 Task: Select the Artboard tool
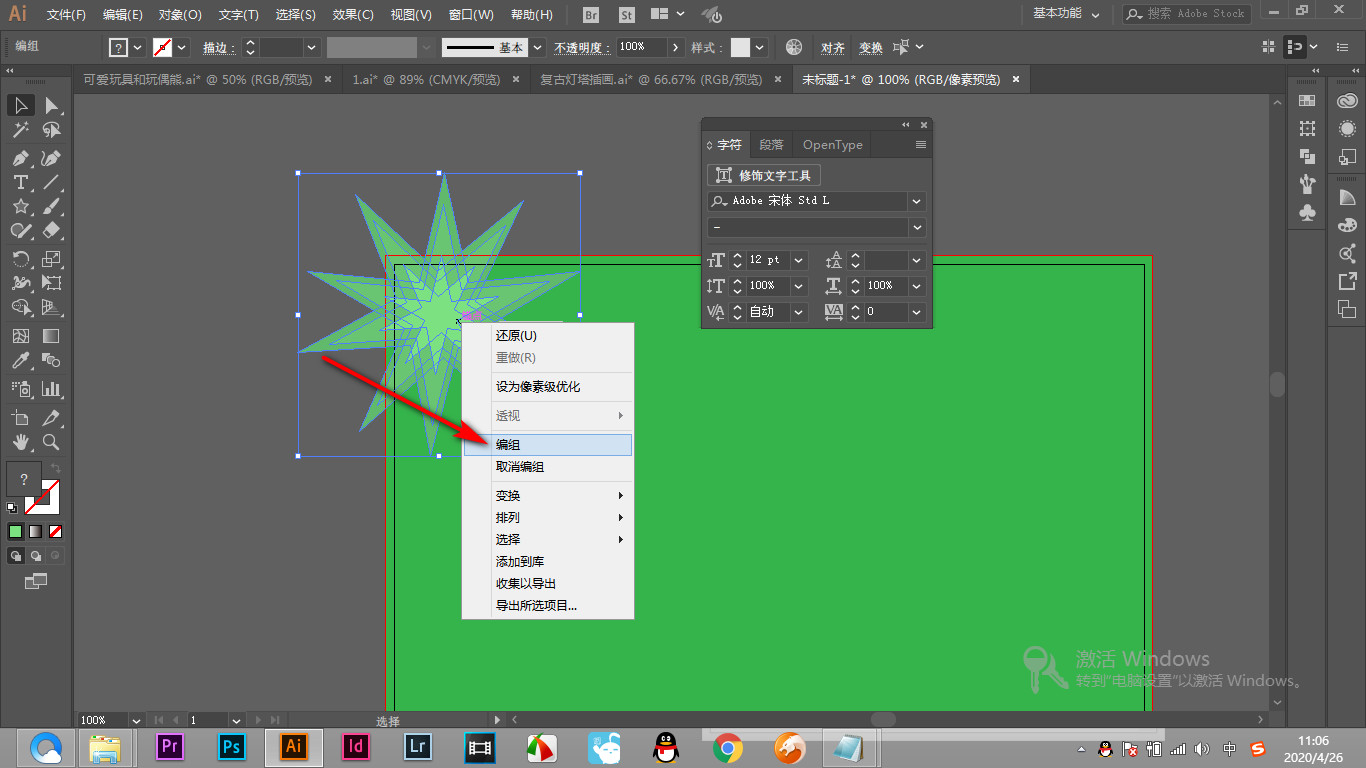click(20, 417)
